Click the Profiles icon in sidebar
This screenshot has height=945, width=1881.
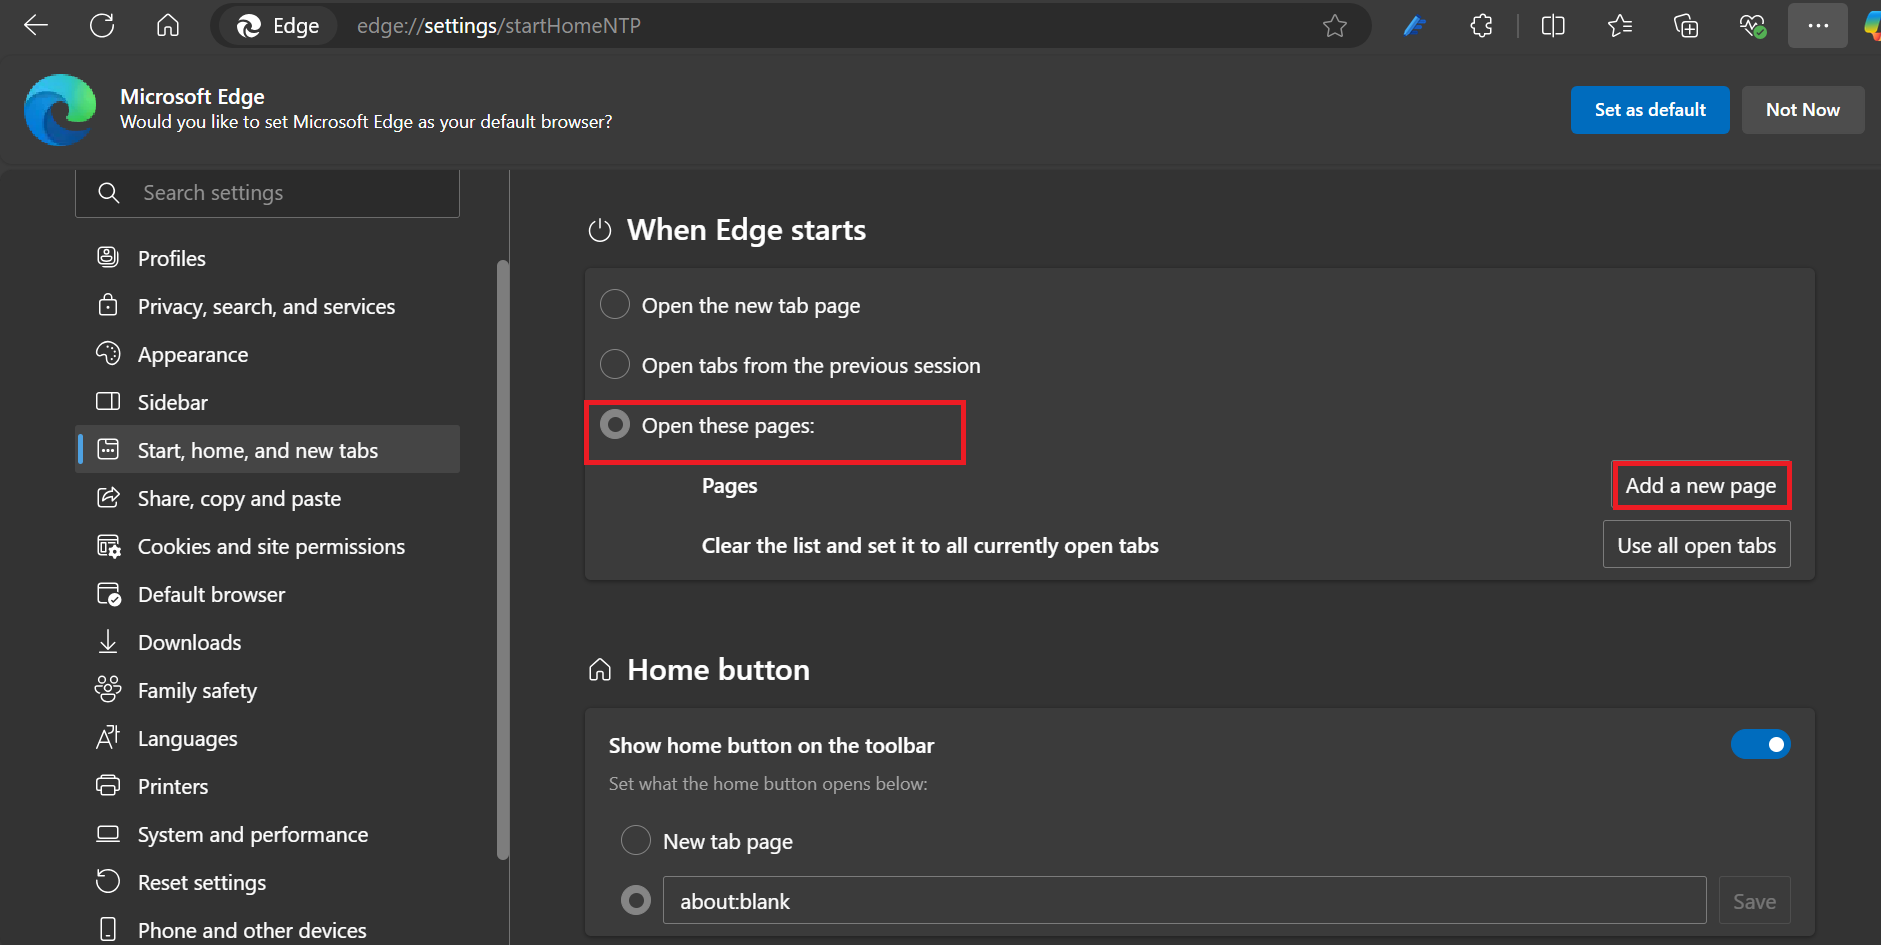pos(108,257)
